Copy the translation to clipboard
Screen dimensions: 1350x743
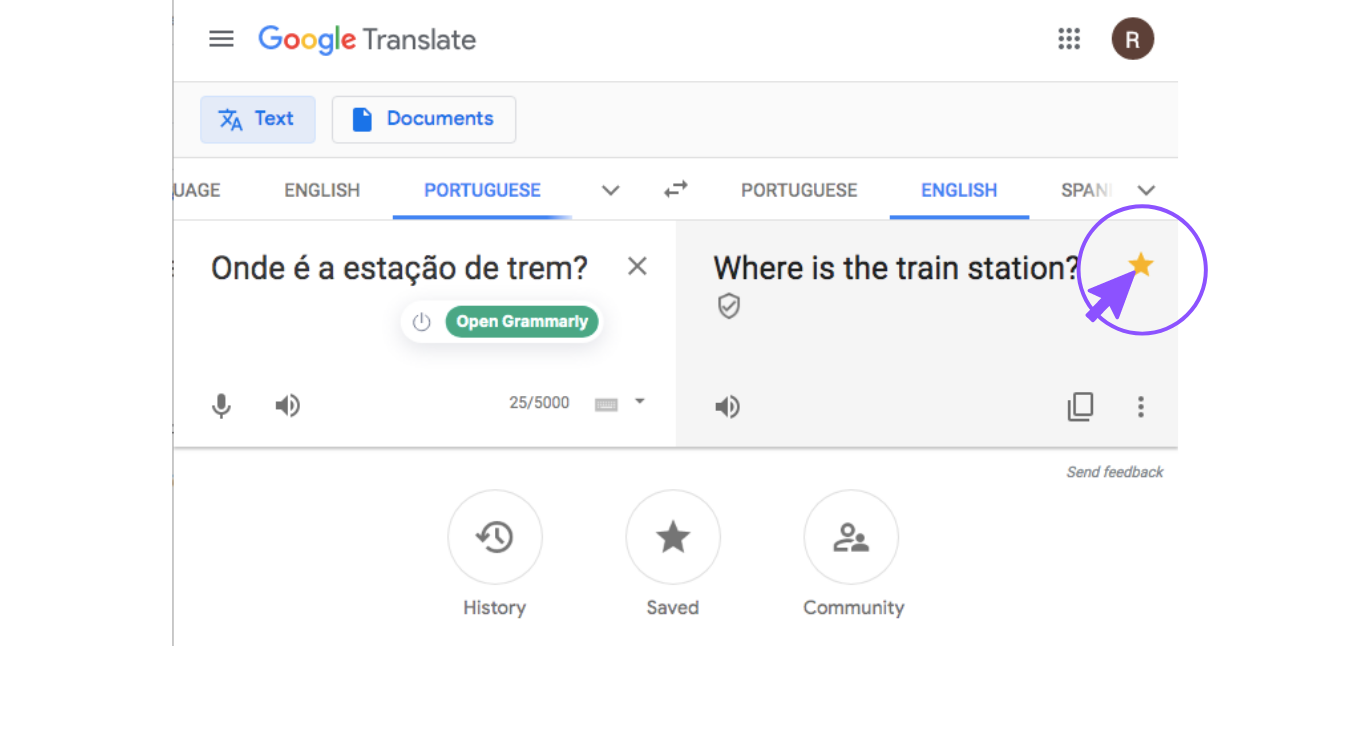tap(1080, 407)
